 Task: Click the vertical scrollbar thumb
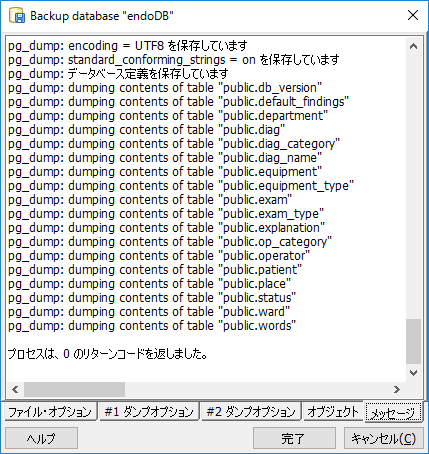tap(413, 341)
